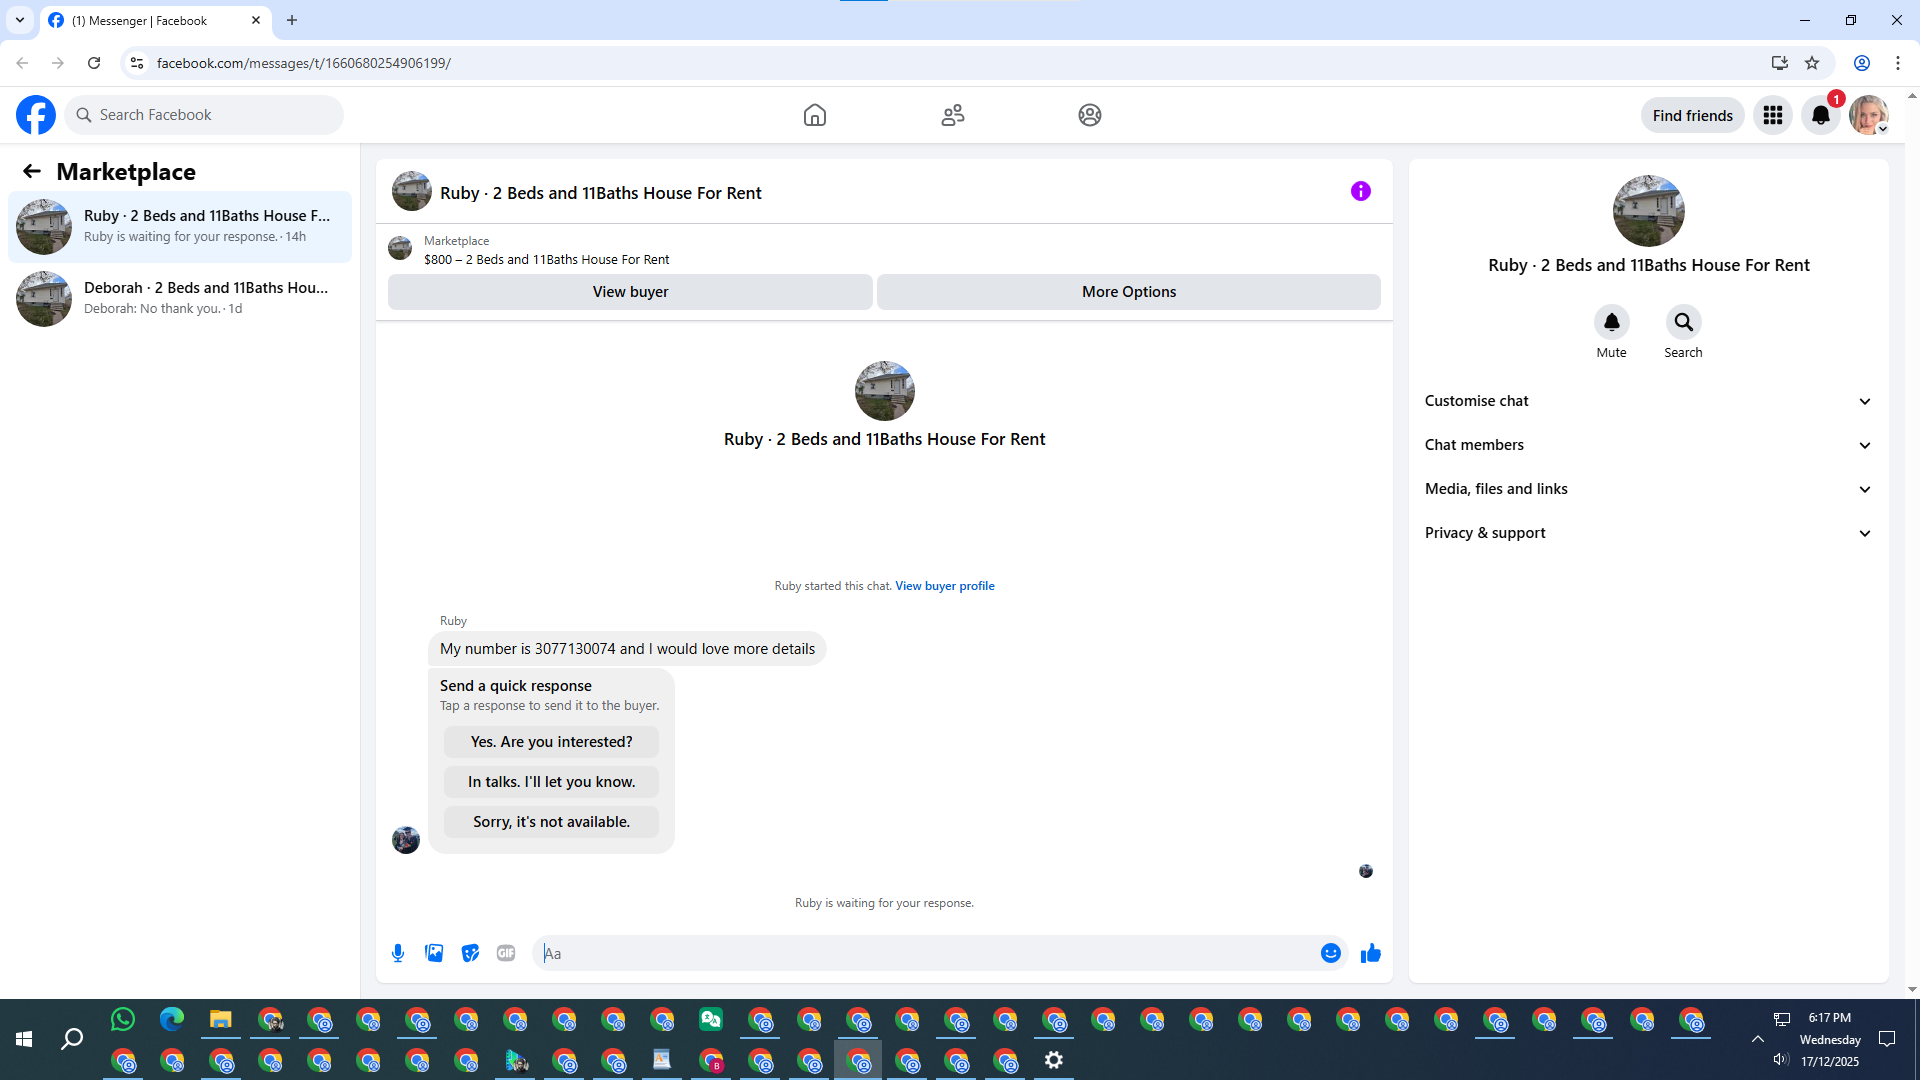Viewport: 1920px width, 1080px height.
Task: Send quick reply 'In talks. I'll let you know.'
Action: click(552, 782)
